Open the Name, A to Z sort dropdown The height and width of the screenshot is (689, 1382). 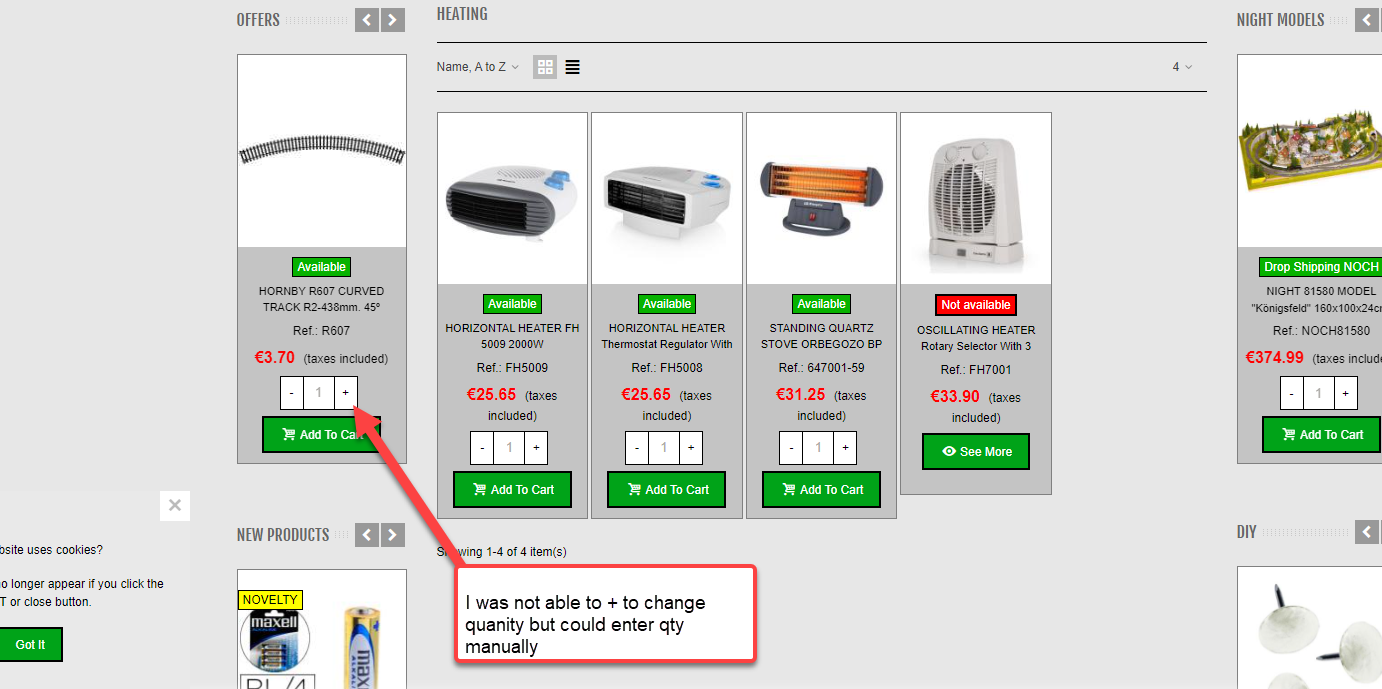click(478, 67)
